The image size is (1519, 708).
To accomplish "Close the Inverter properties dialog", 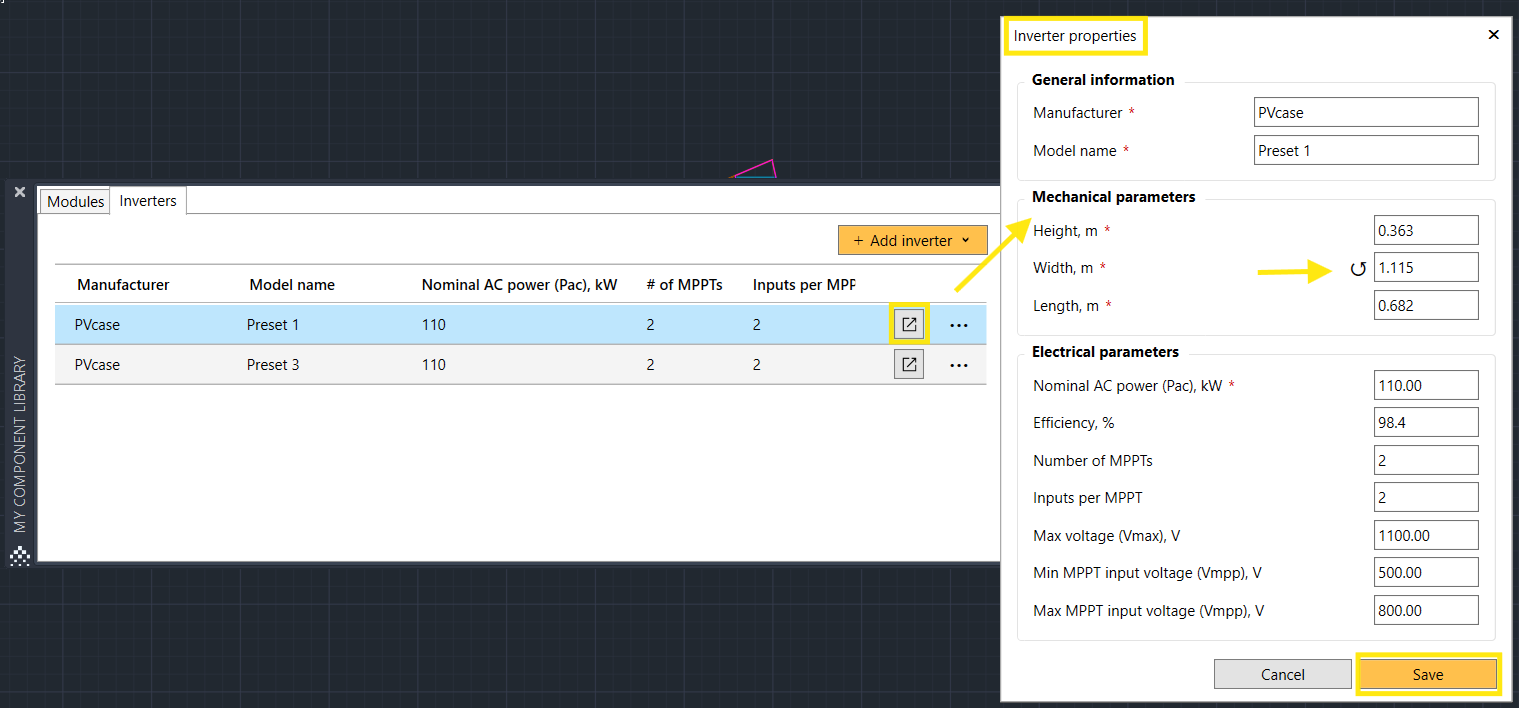I will click(x=1494, y=35).
